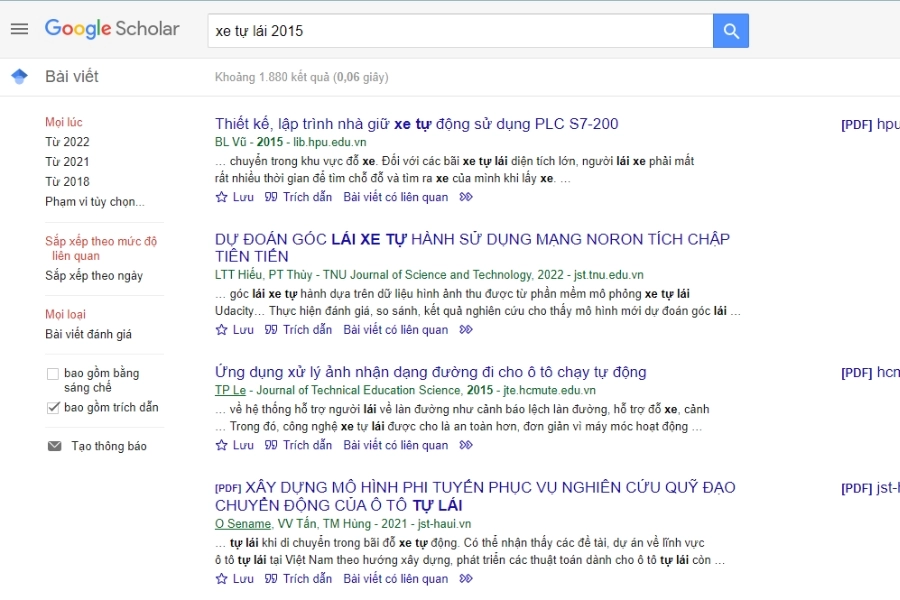
Task: Enable bao gồm bằng sáng chế checkbox
Action: point(53,374)
